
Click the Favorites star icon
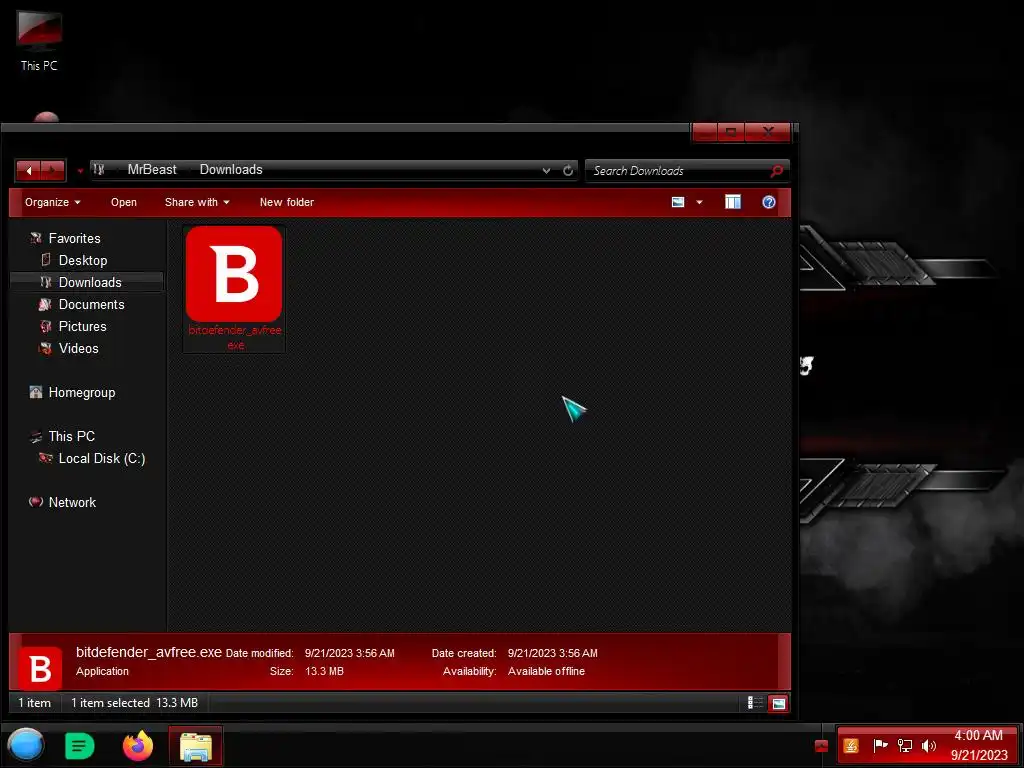click(36, 238)
